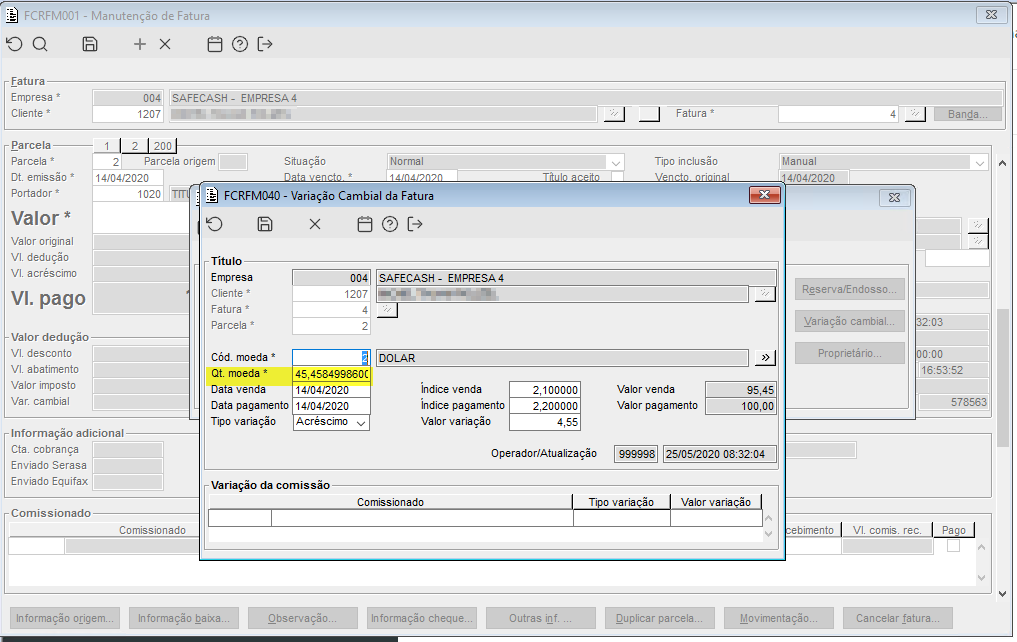Click down arrow of Variação da comissão scrollbar
This screenshot has width=1017, height=642.
pos(769,534)
